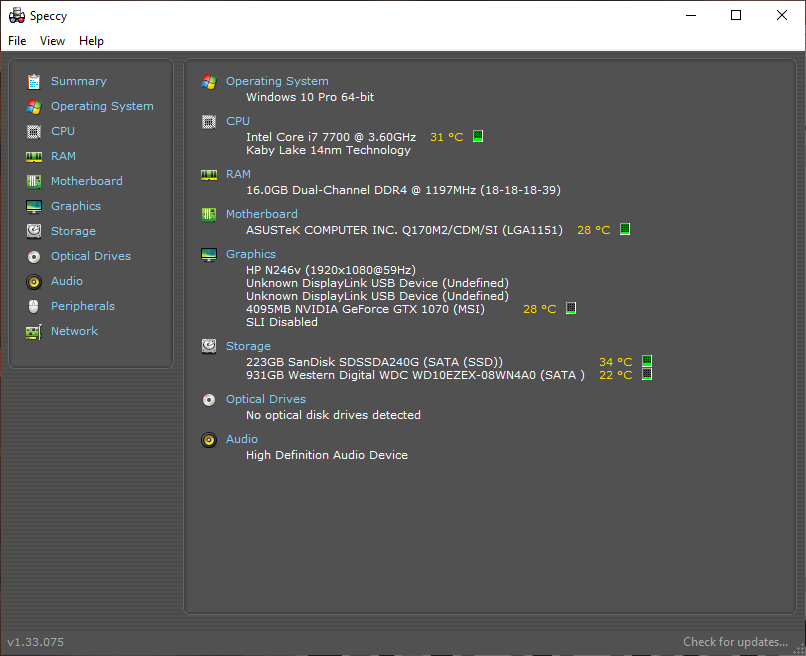806x656 pixels.
Task: Click the Graphics heading link in summary
Action: point(250,254)
